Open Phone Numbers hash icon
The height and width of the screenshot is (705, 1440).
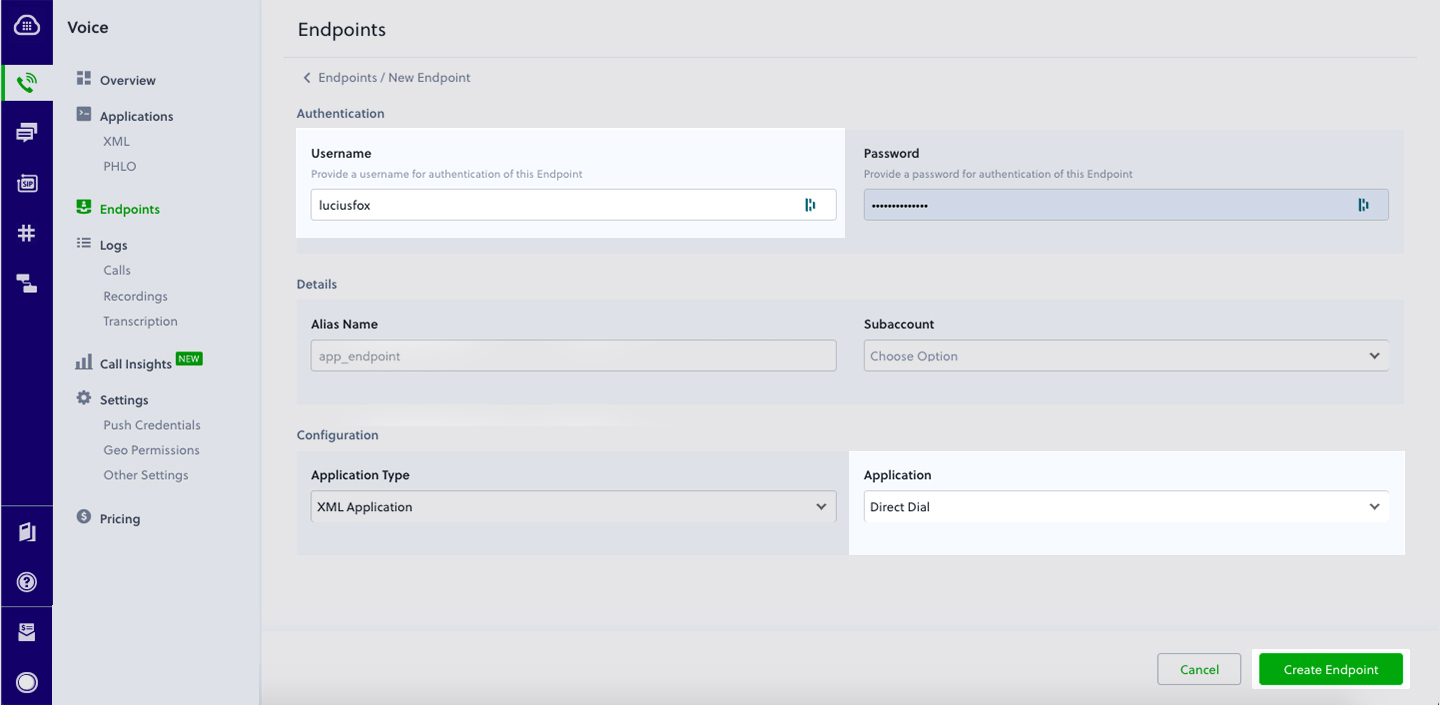point(27,233)
